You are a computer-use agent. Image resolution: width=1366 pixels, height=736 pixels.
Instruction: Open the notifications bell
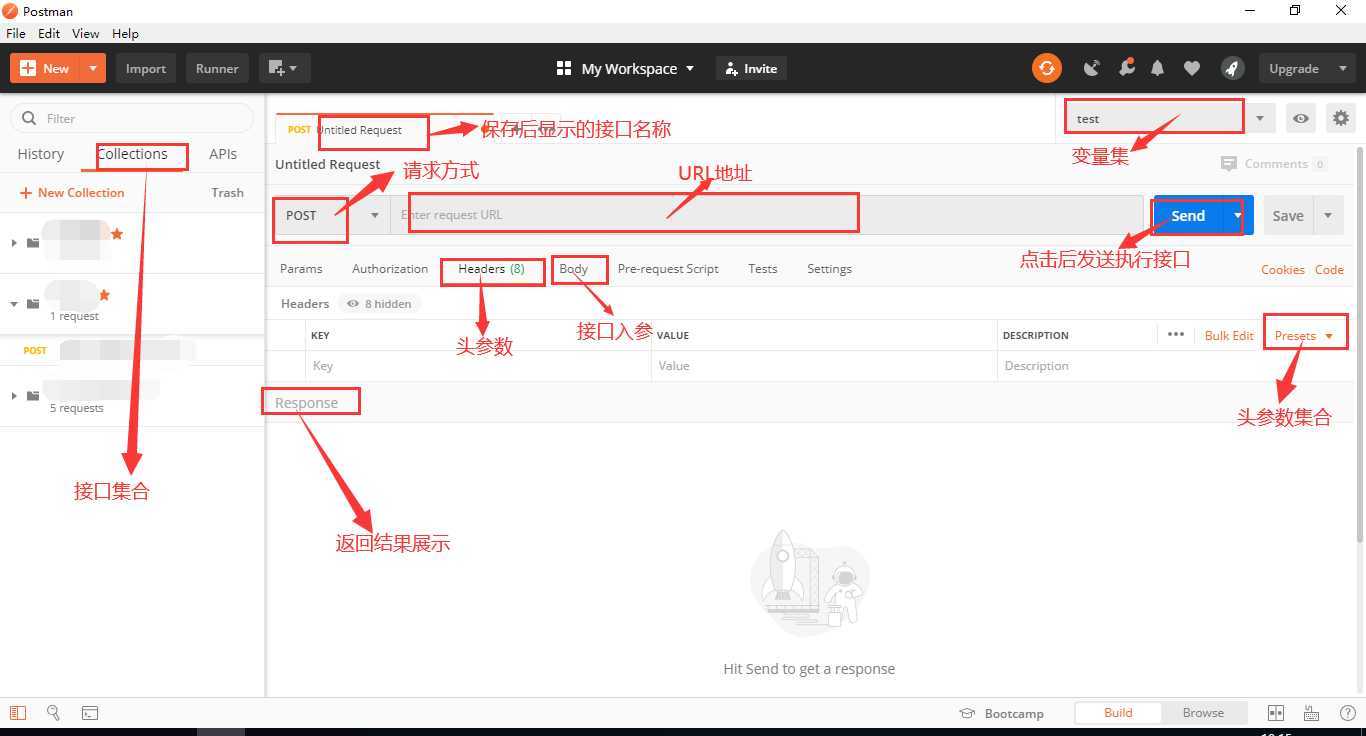[1158, 68]
